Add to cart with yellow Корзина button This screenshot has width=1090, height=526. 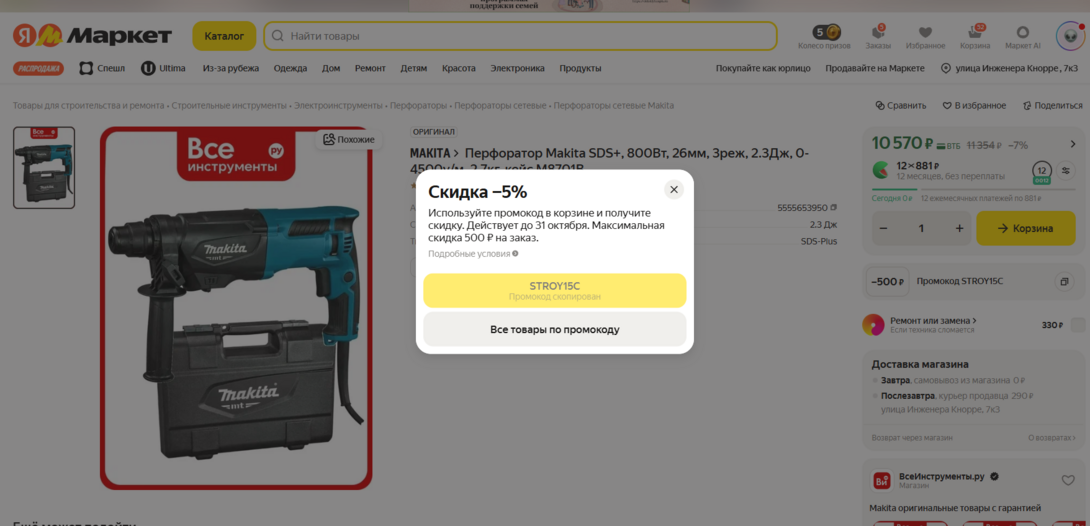click(x=1025, y=229)
